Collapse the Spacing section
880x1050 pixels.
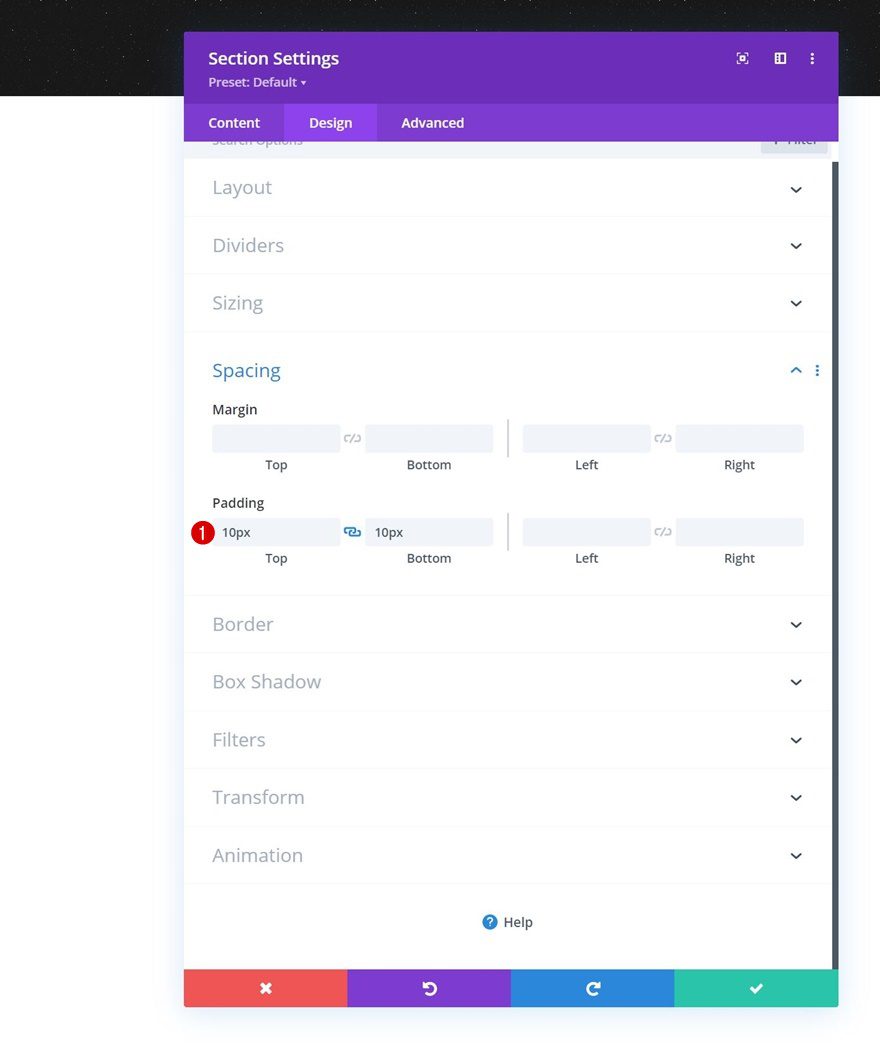(x=795, y=370)
